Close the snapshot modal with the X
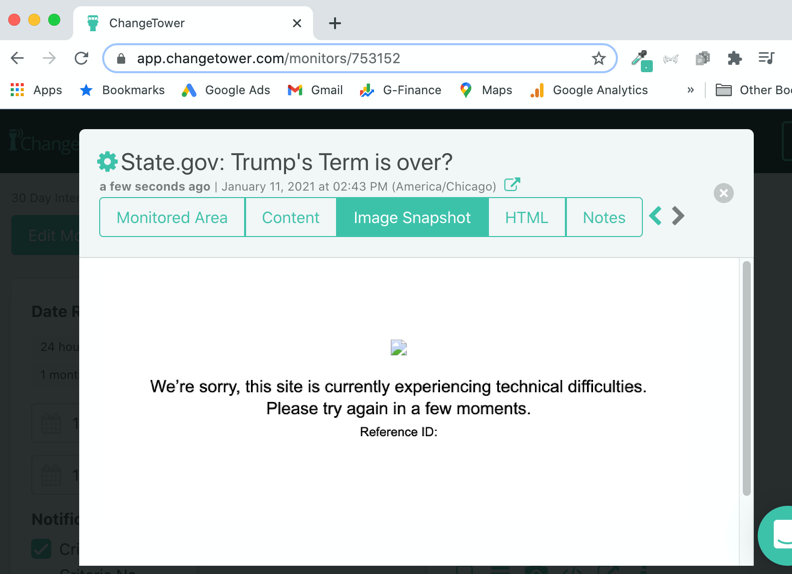 point(723,193)
